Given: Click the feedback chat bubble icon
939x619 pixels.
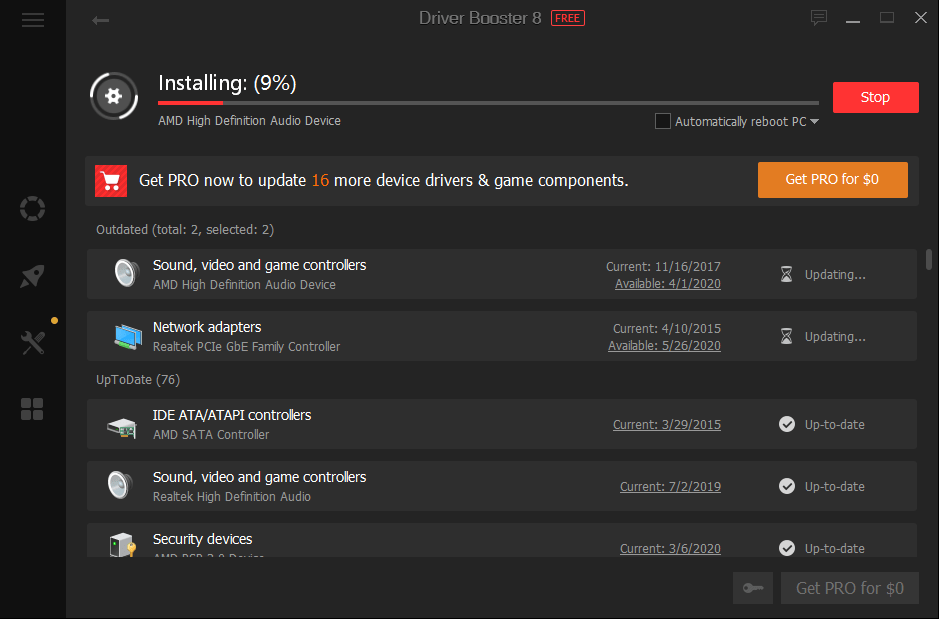Looking at the screenshot, I should coord(819,18).
